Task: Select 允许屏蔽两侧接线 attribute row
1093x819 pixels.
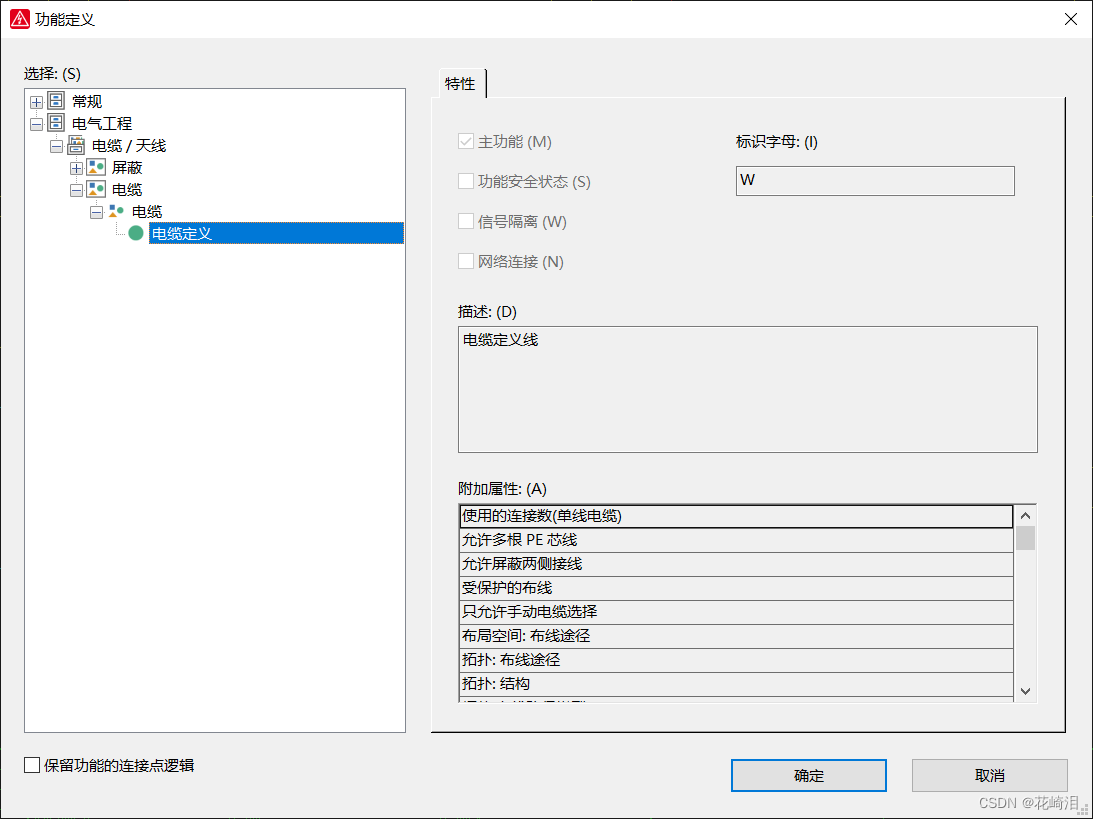Action: coord(736,564)
